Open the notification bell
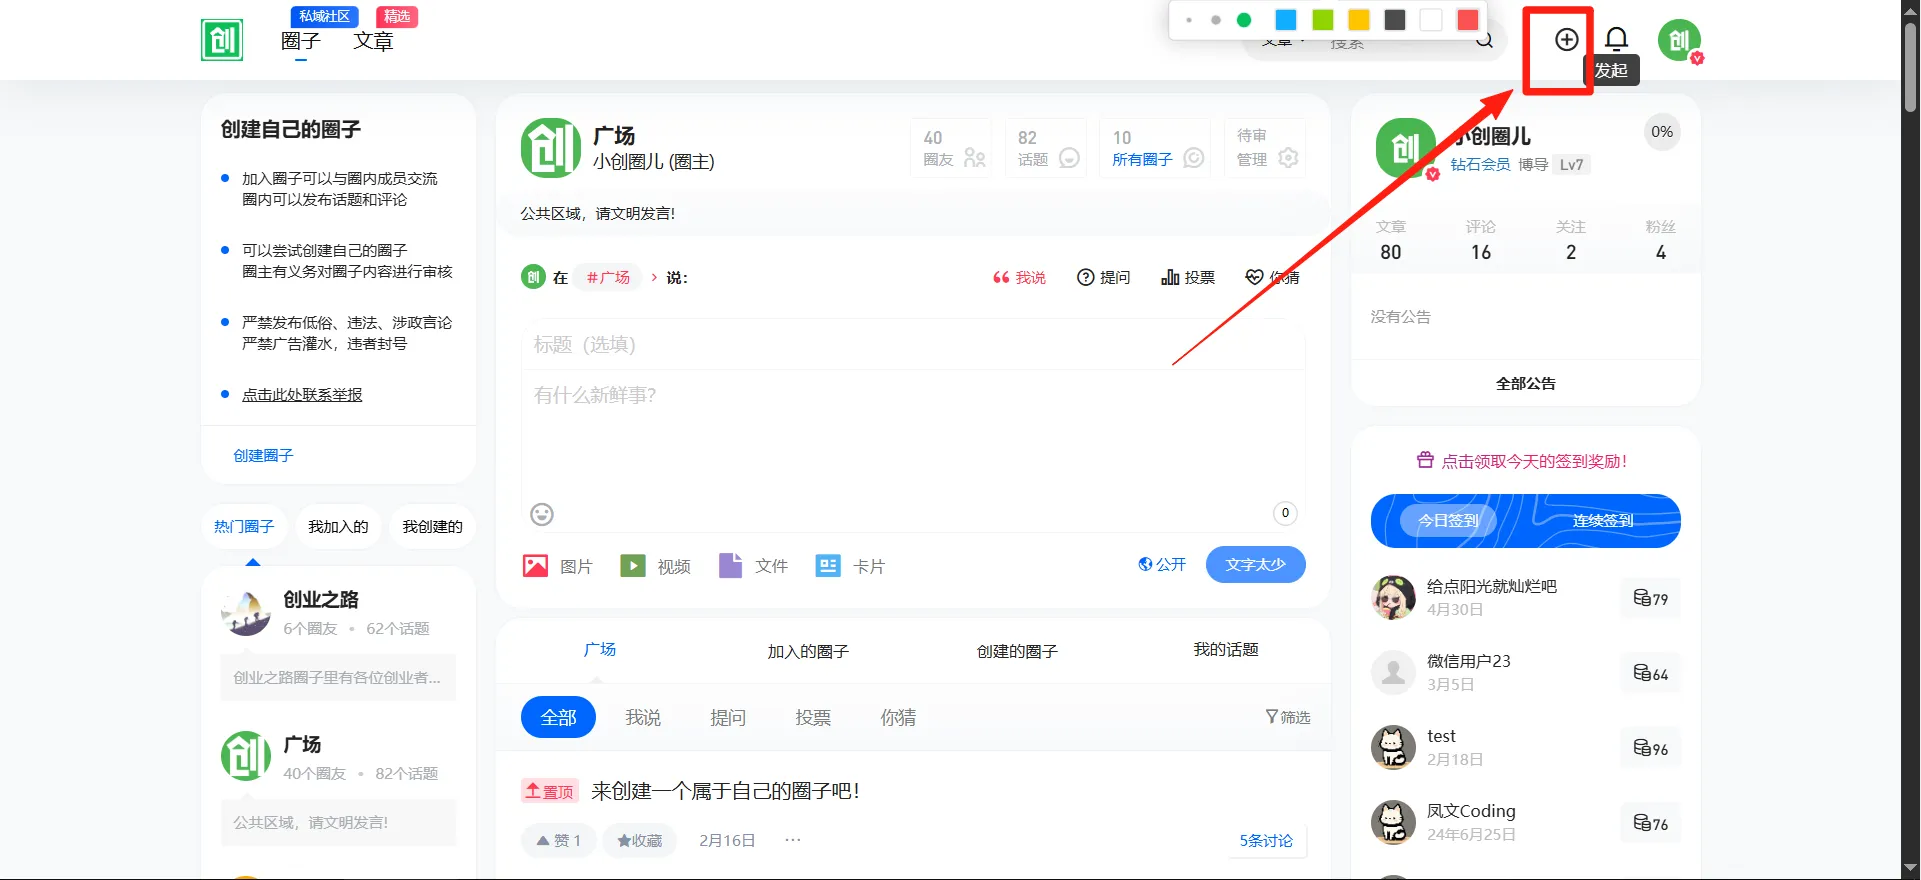Screen dimensions: 1921x880 pyautogui.click(x=1616, y=40)
